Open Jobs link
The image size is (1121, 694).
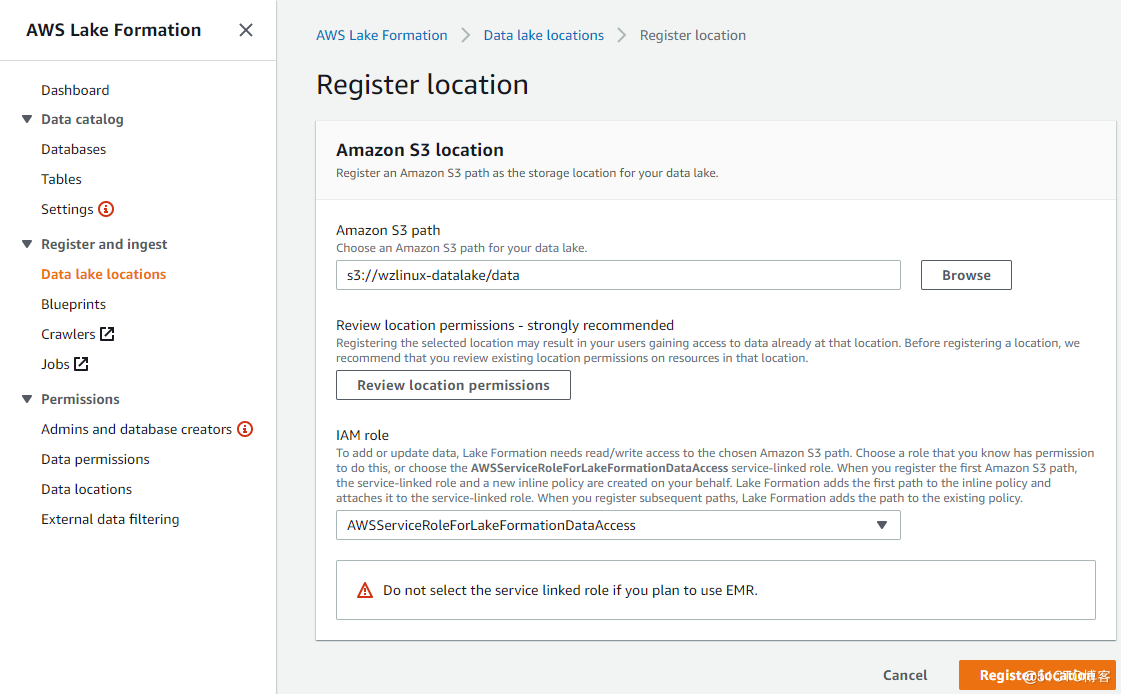(55, 365)
